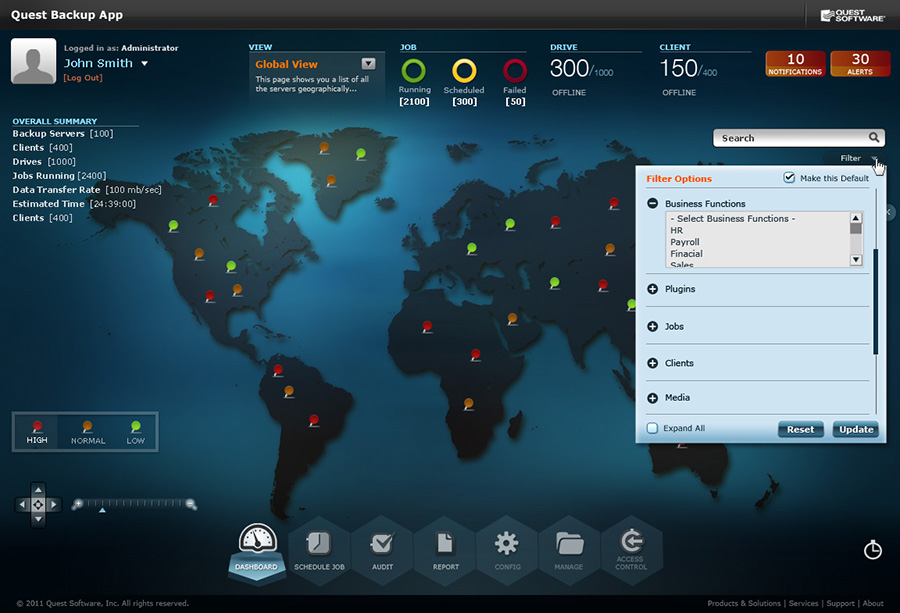The height and width of the screenshot is (613, 900).
Task: Click the search magnifier icon
Action: (874, 138)
